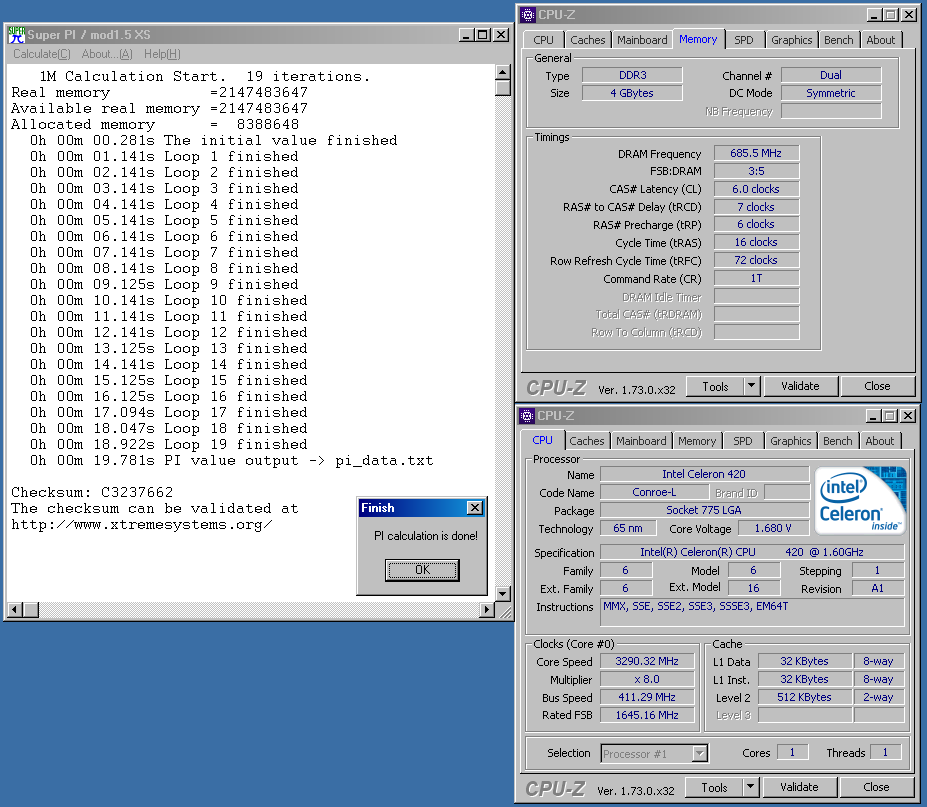The height and width of the screenshot is (807, 927).
Task: Click the Super PI title bar icon
Action: click(x=17, y=35)
